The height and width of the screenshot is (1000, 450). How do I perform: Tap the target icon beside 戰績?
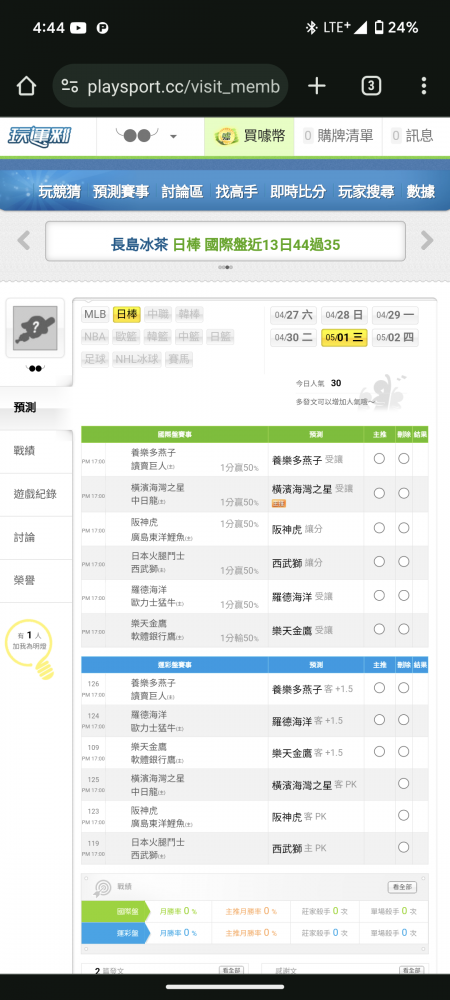(102, 888)
